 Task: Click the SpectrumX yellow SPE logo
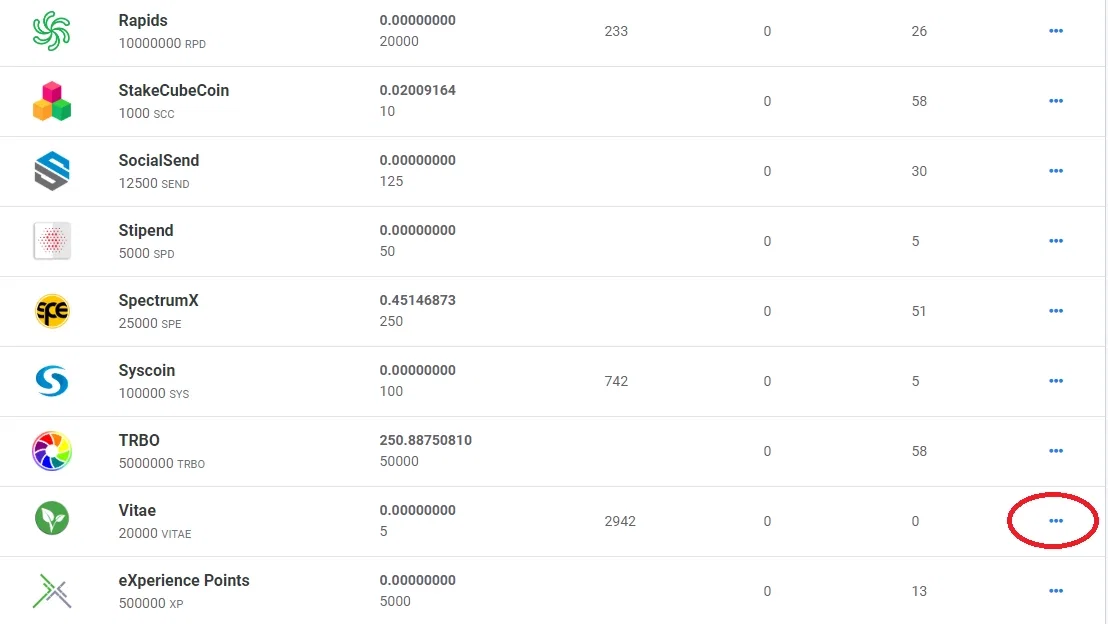(x=52, y=311)
